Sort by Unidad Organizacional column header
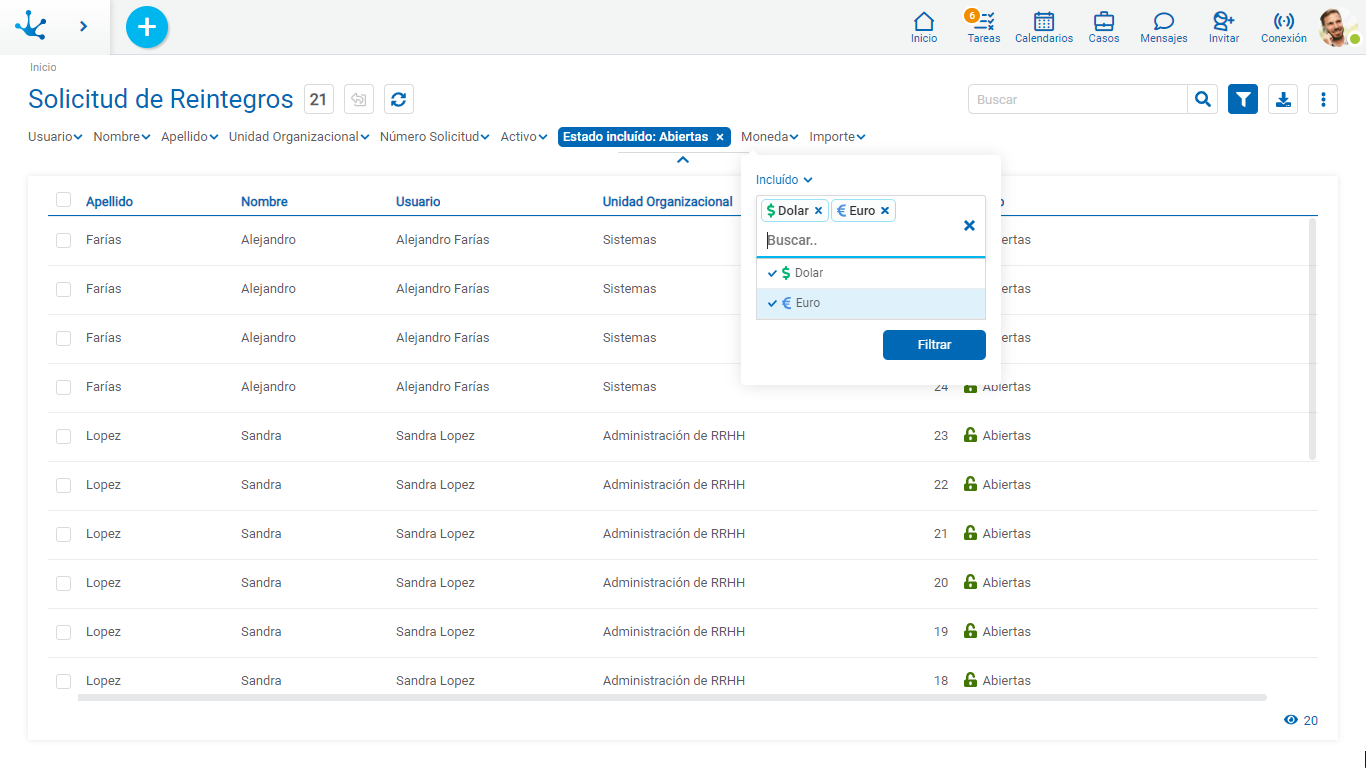The height and width of the screenshot is (768, 1366). click(667, 201)
